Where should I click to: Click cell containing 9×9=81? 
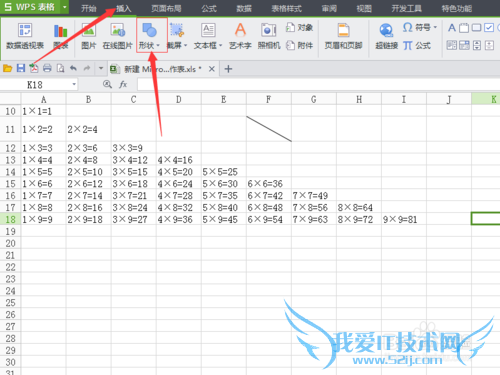404,219
